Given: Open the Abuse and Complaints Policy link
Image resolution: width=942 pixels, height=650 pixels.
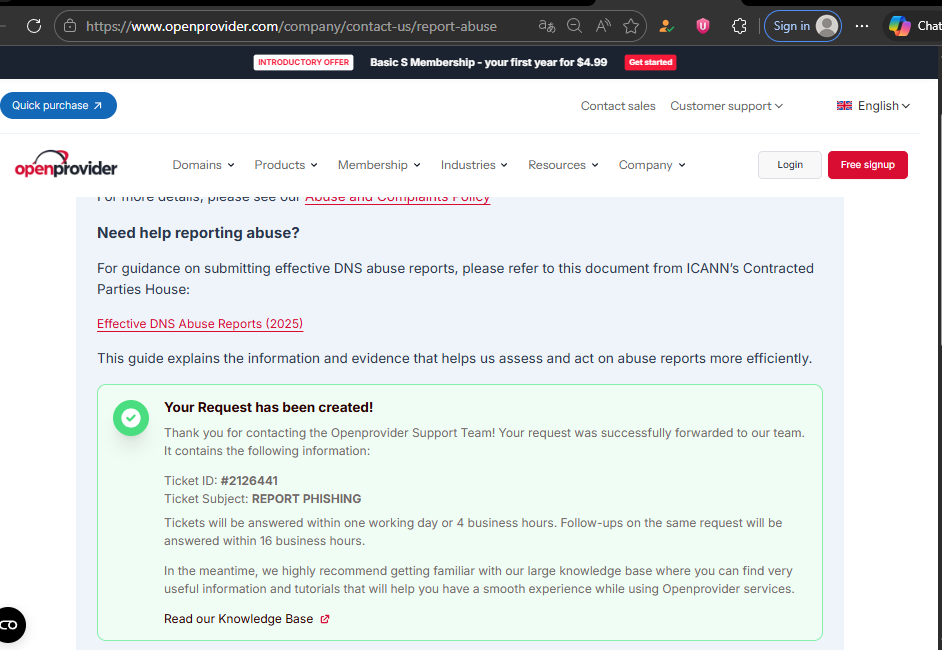Looking at the screenshot, I should (x=398, y=199).
